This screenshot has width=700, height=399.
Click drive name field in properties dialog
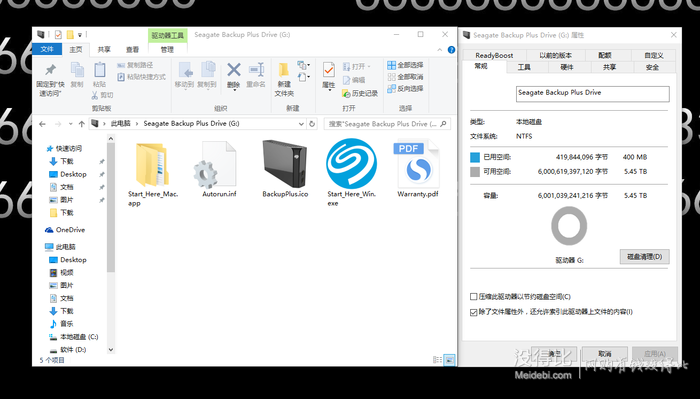[592, 94]
